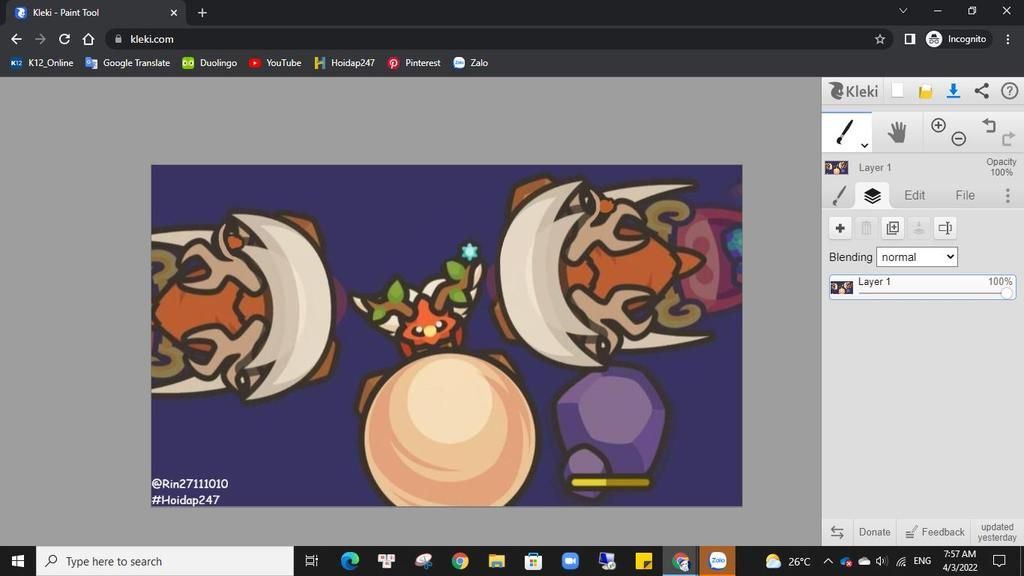Open Kleki help question mark icon
The image size is (1024, 576).
click(x=1009, y=91)
